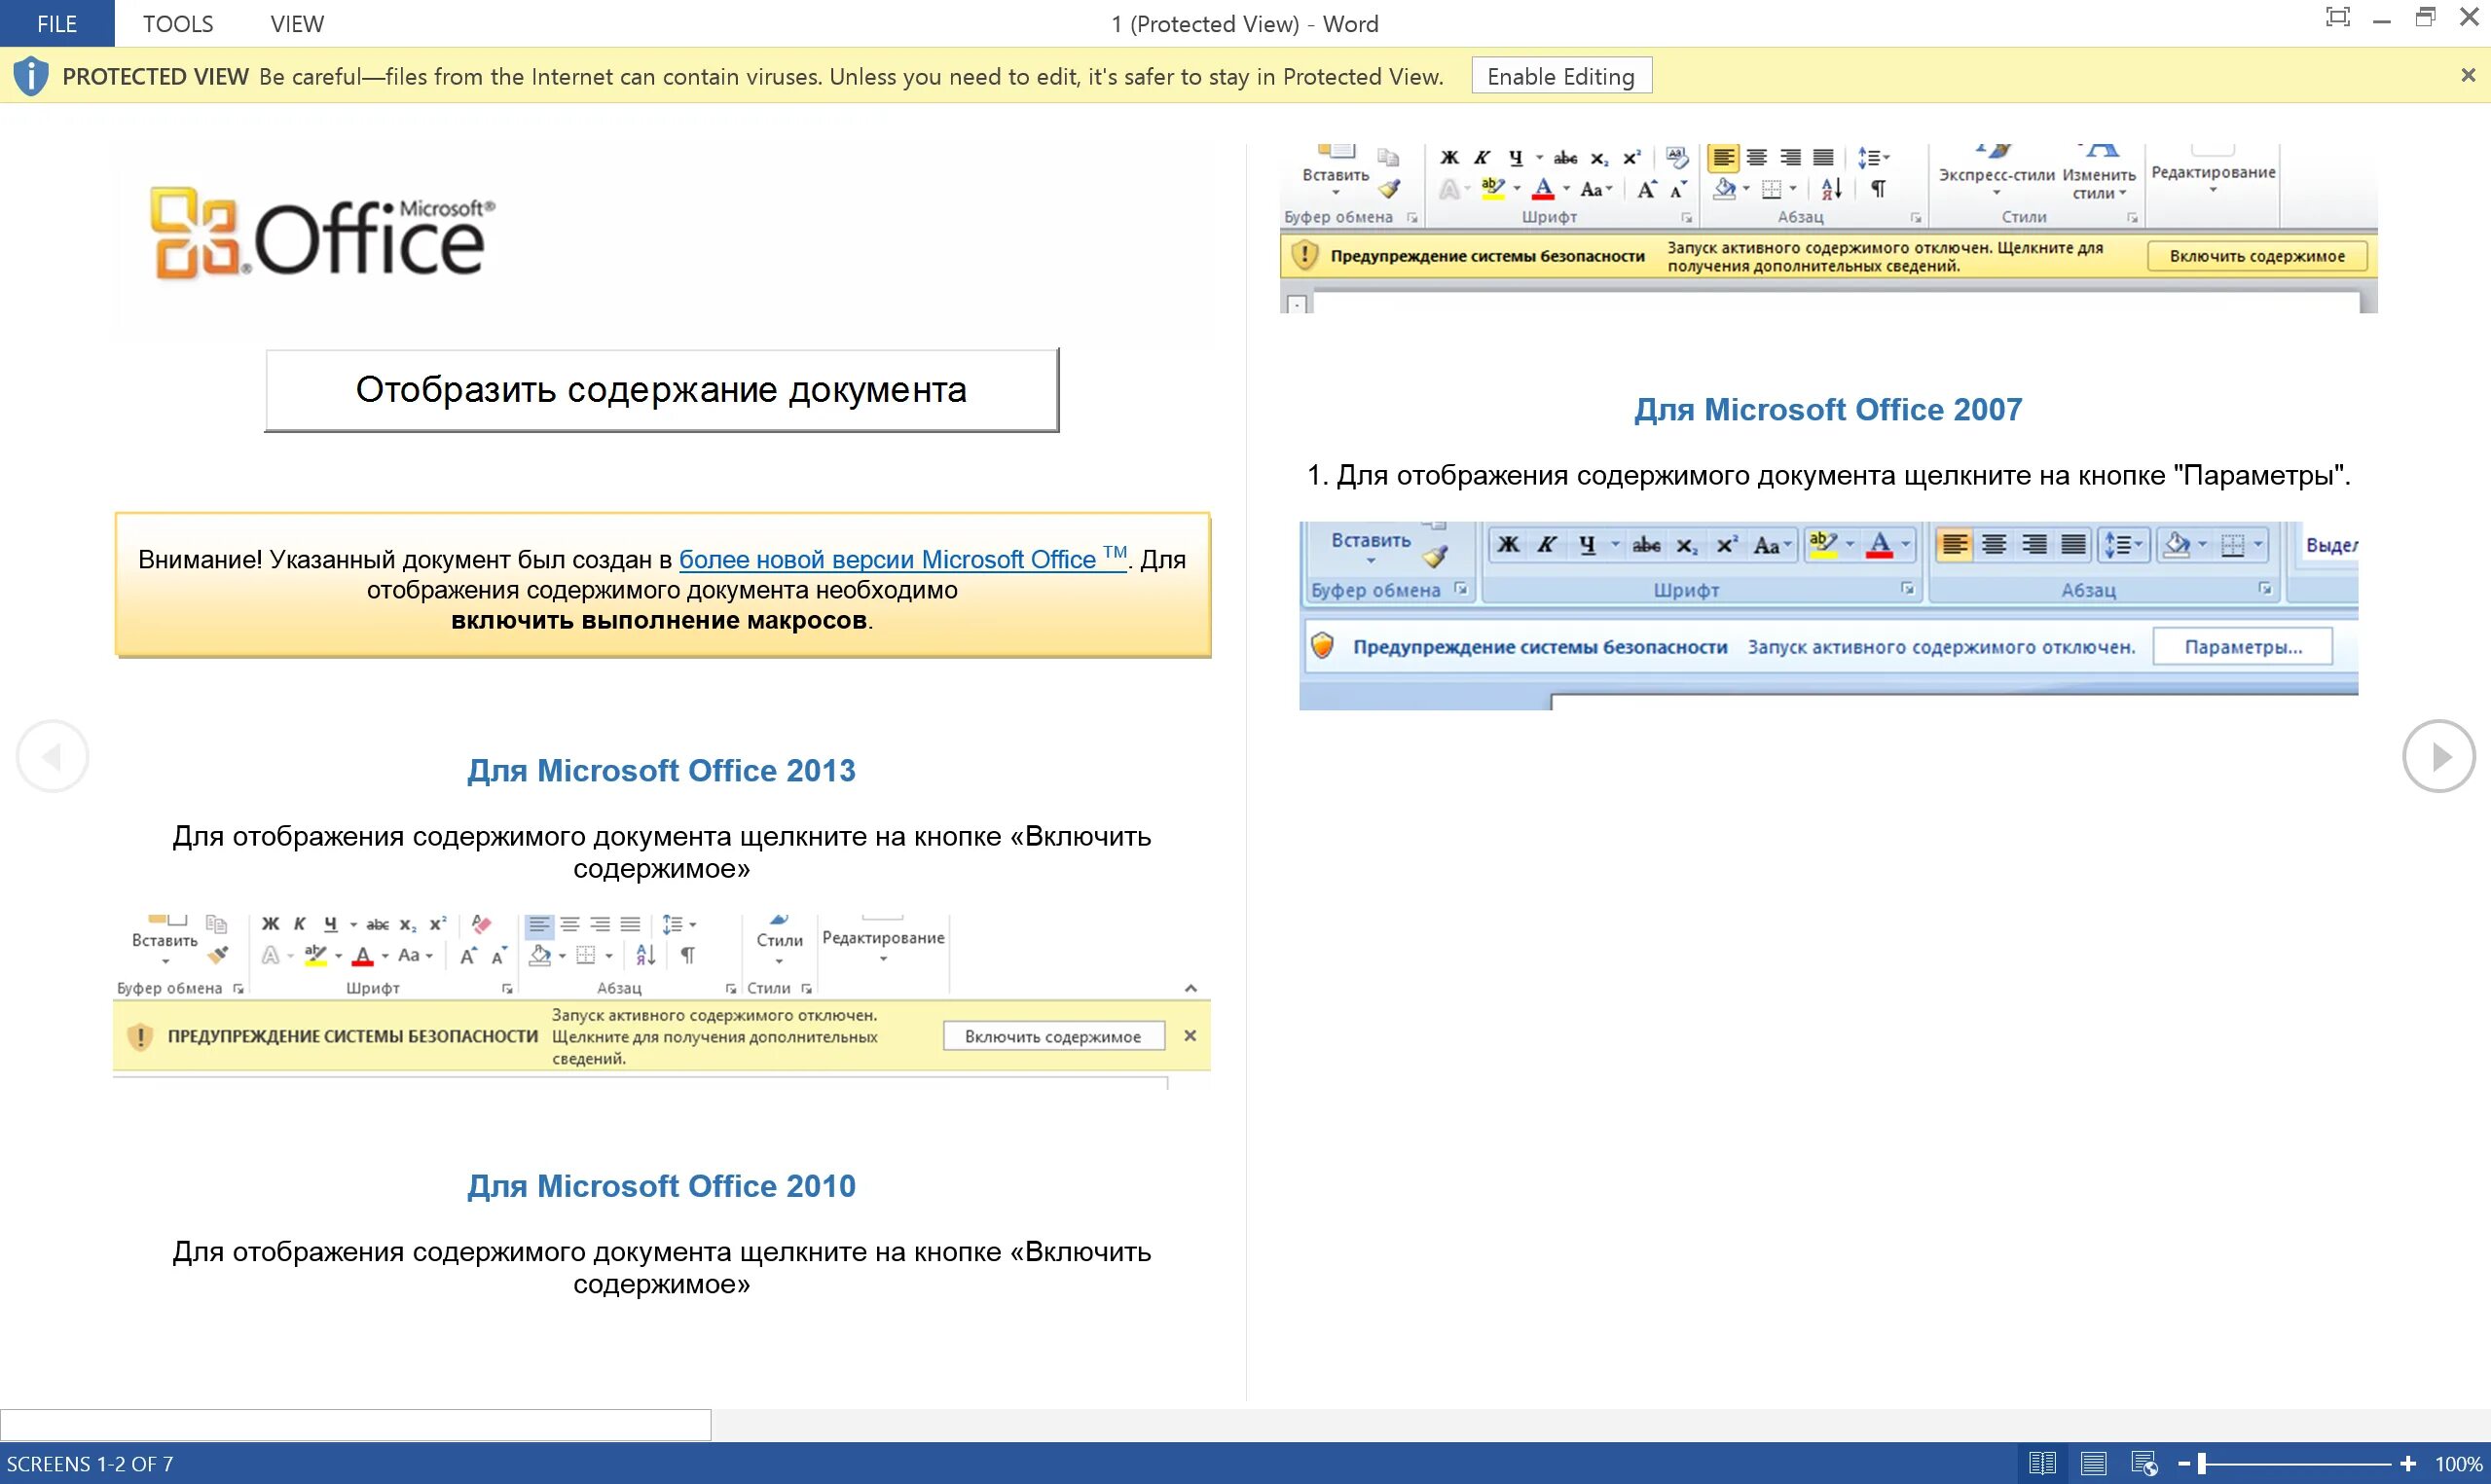Image resolution: width=2491 pixels, height=1484 pixels.
Task: Open the VIEW menu
Action: click(x=297, y=23)
